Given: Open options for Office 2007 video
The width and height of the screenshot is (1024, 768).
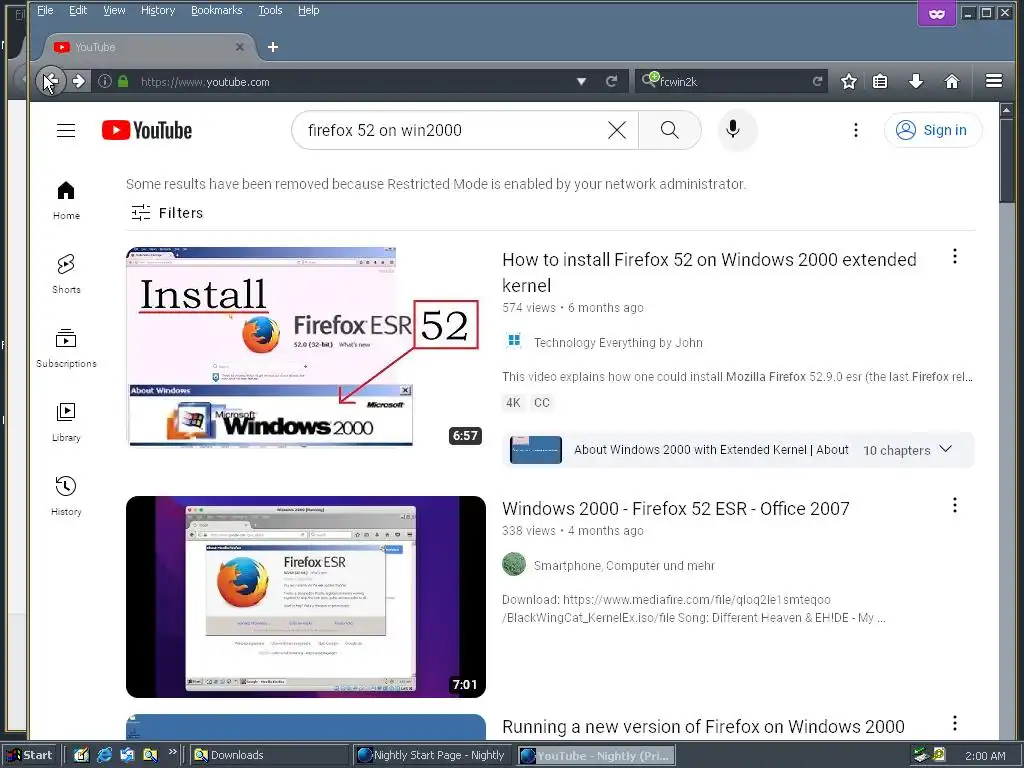Looking at the screenshot, I should (955, 505).
